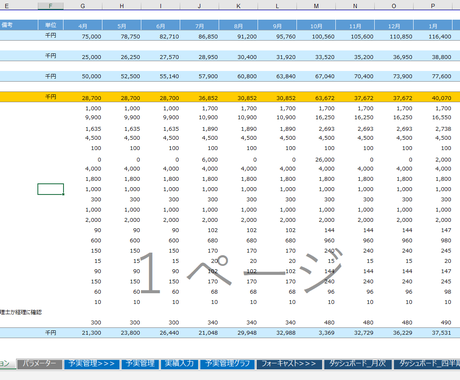Select column header K
The width and height of the screenshot is (460, 380).
pos(238,6)
